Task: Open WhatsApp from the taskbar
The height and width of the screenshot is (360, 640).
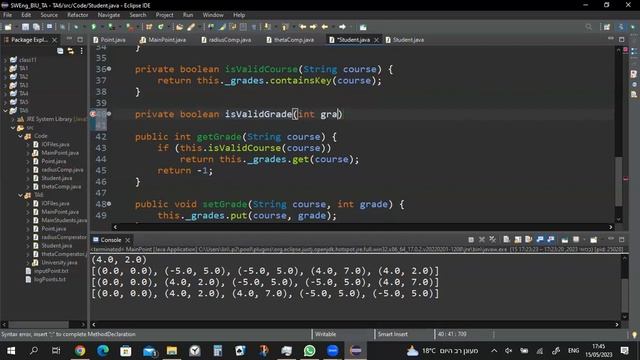Action: (309, 351)
